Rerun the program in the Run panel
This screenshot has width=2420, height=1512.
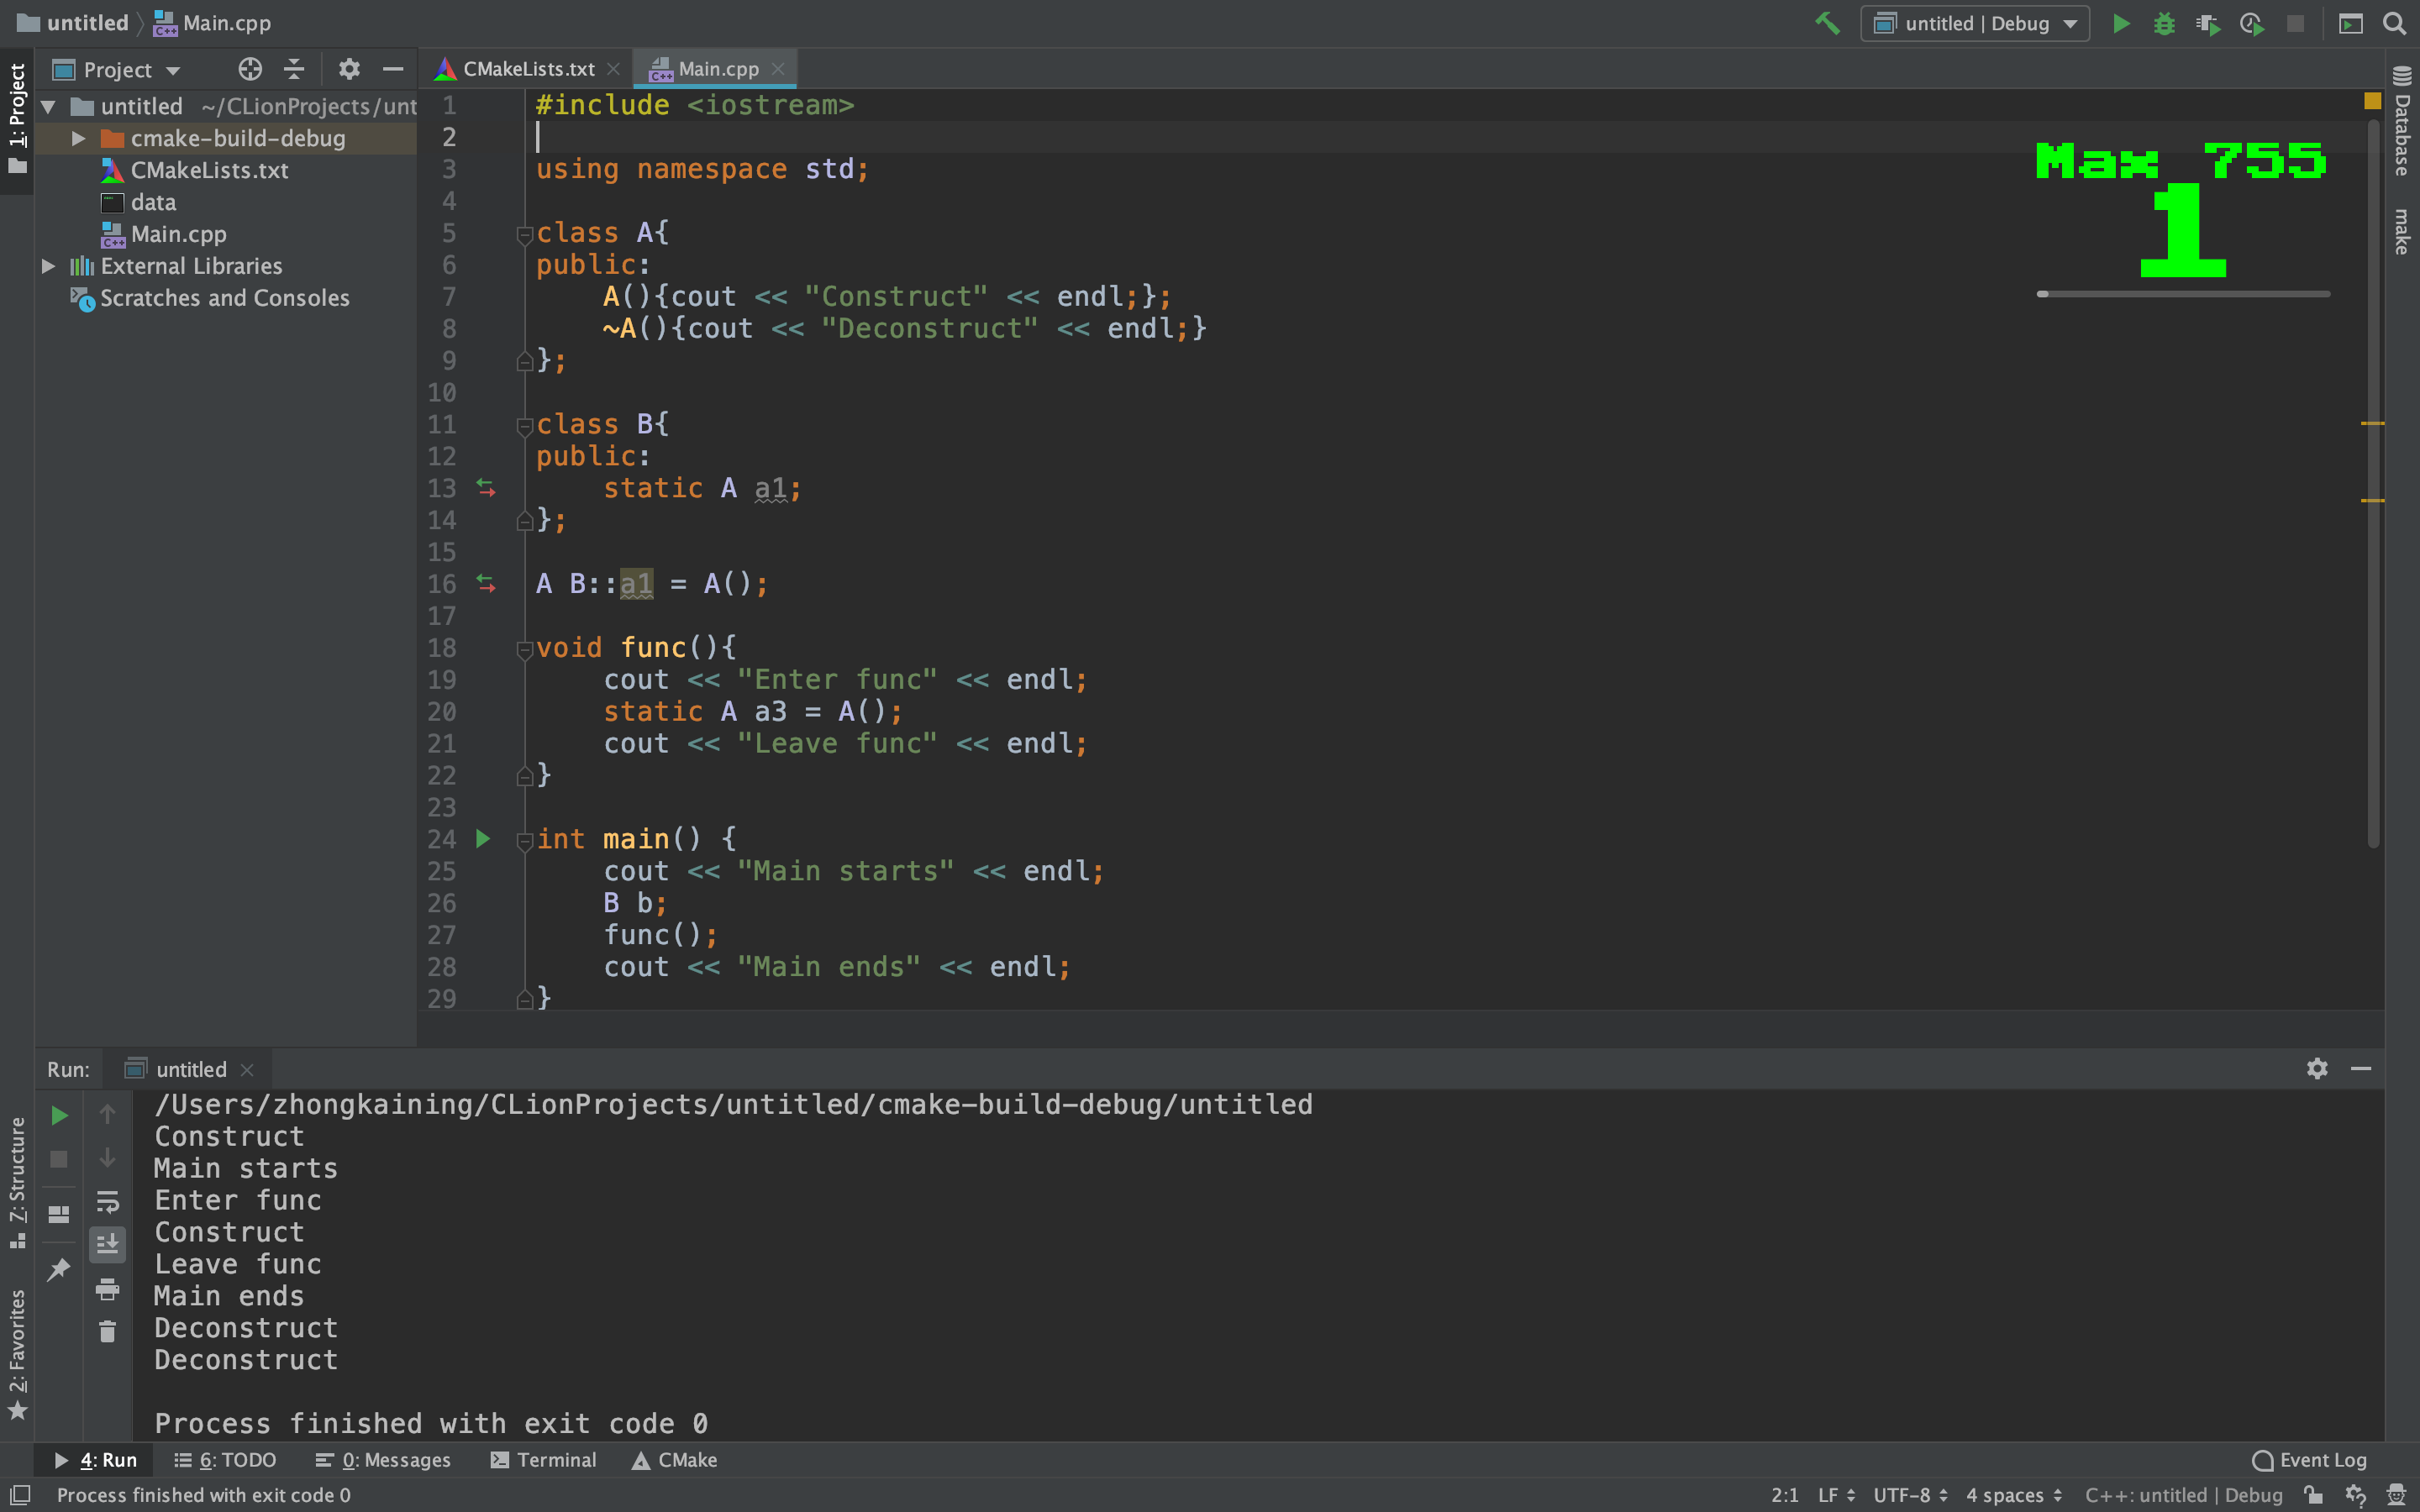tap(59, 1115)
